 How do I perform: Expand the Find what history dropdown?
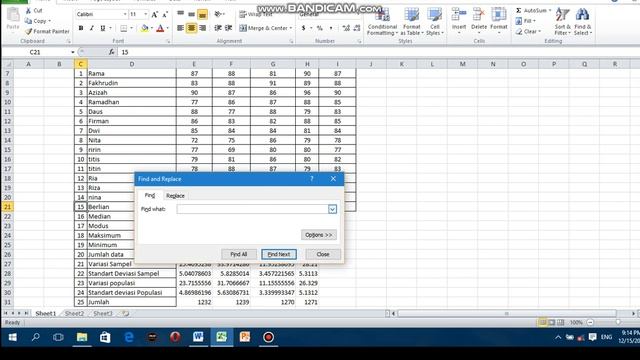(332, 209)
